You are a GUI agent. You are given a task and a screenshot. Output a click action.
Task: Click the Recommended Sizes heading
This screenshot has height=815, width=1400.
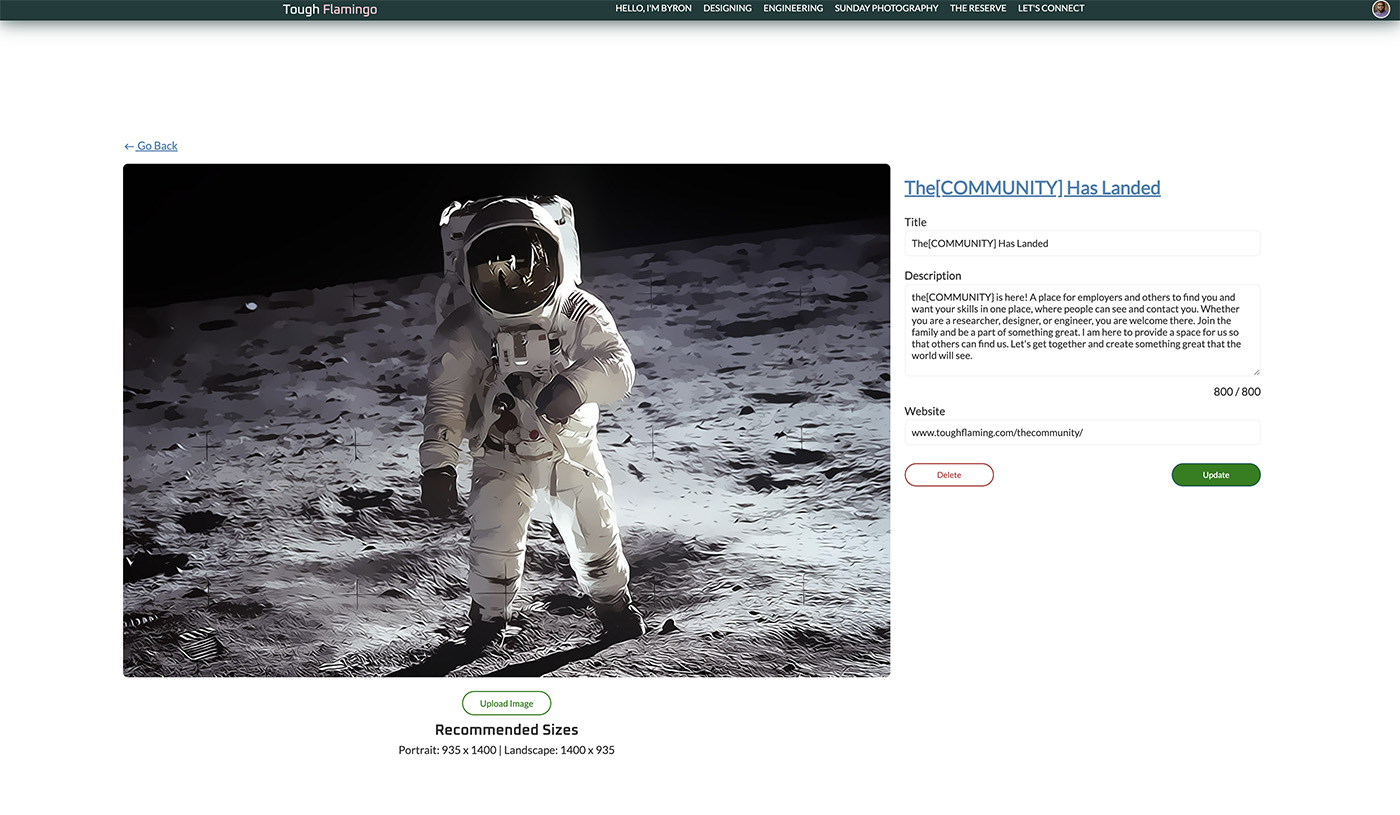click(x=506, y=730)
